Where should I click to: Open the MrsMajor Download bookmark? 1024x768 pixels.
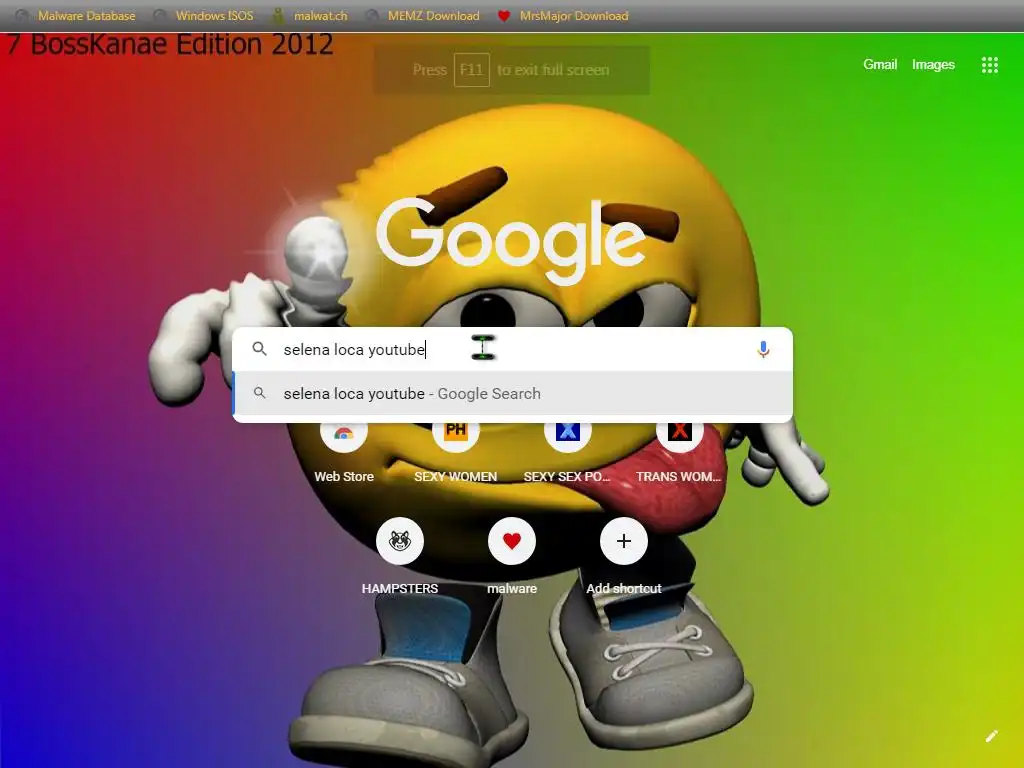tap(574, 16)
